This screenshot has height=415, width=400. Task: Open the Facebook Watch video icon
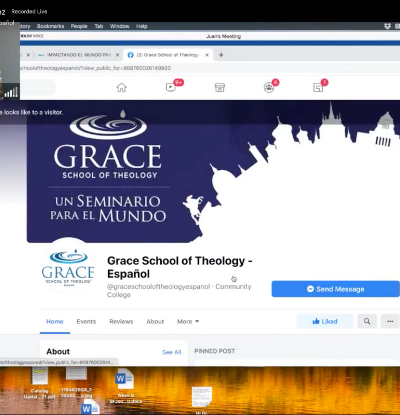click(171, 87)
